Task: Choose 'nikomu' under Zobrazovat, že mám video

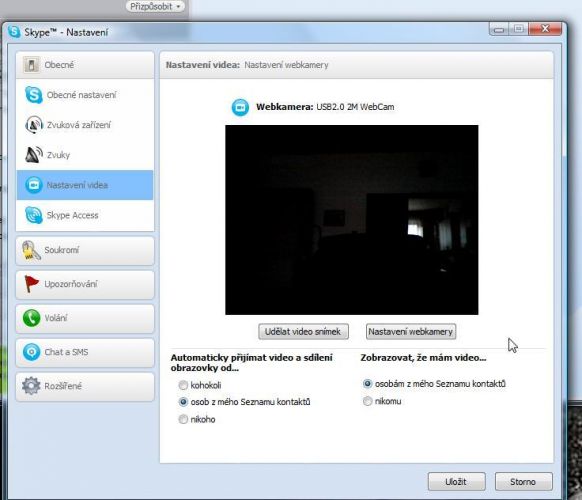Action: (367, 401)
